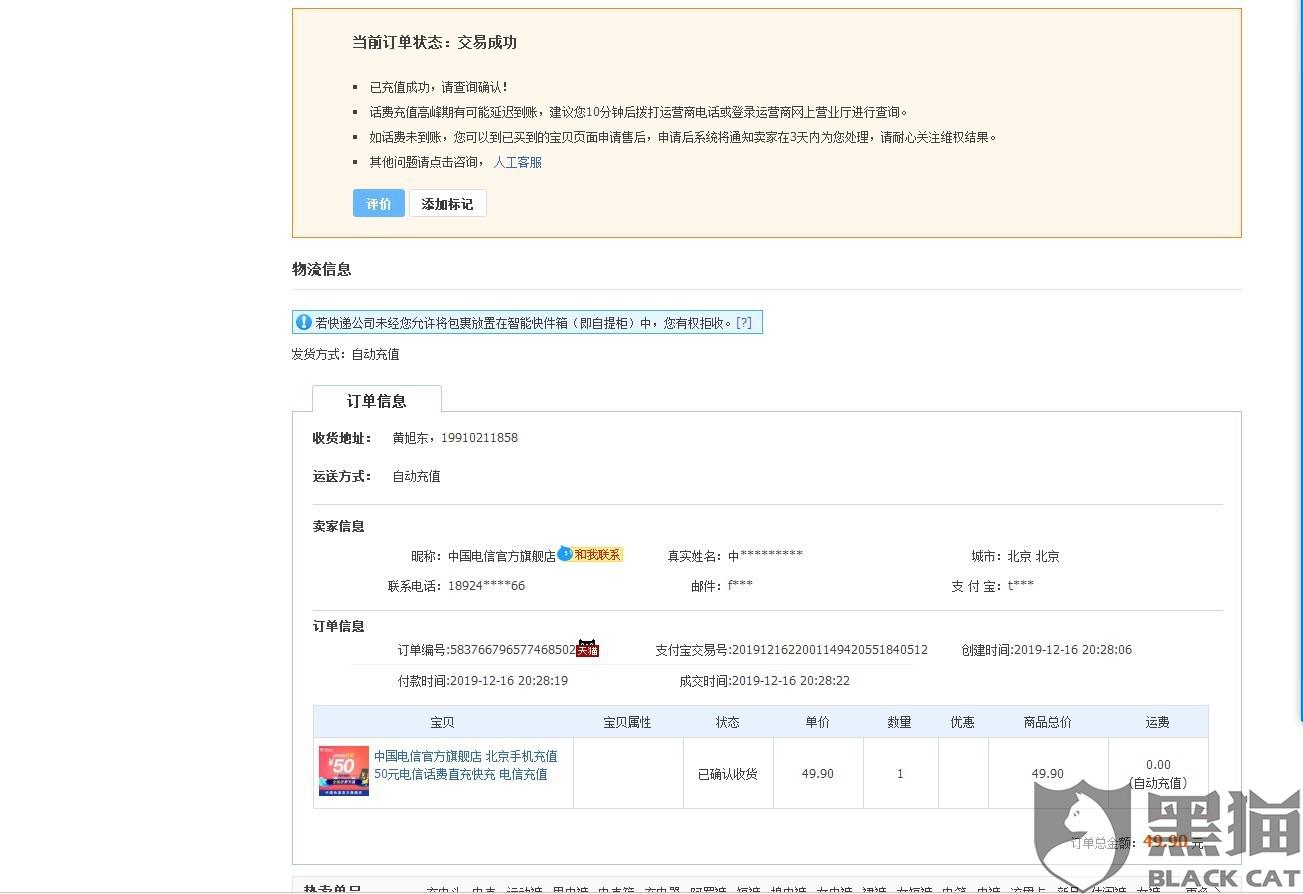
Task: Click the 和我联系 chat icon
Action: [x=590, y=555]
